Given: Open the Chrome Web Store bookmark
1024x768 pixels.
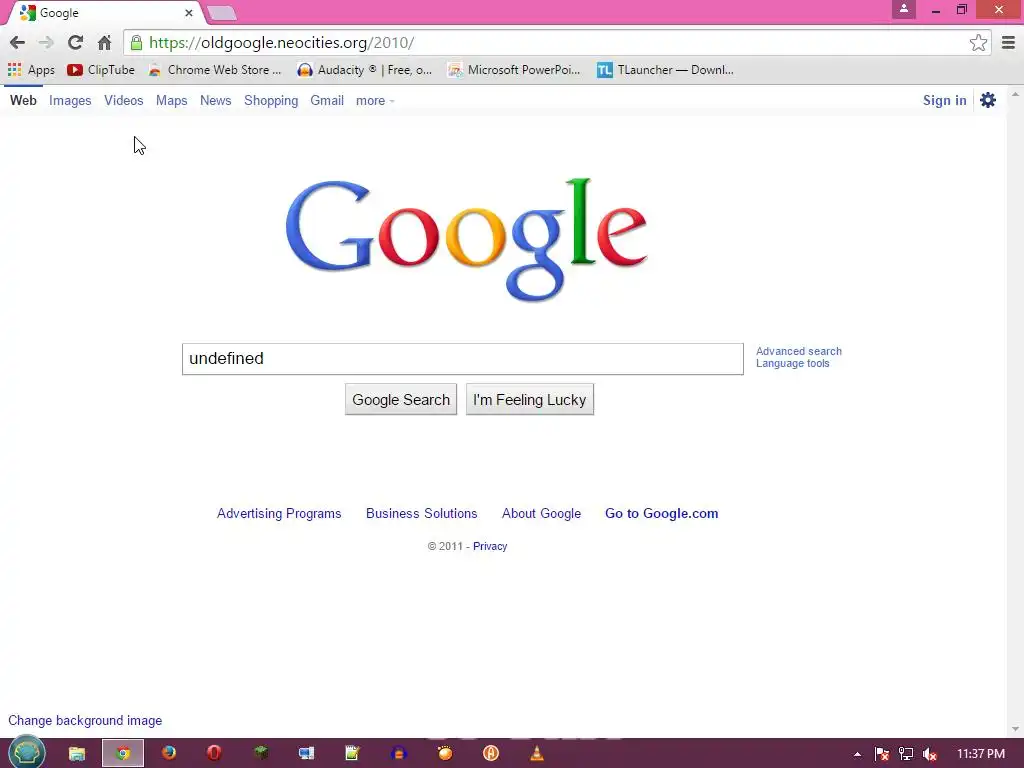Looking at the screenshot, I should 216,70.
